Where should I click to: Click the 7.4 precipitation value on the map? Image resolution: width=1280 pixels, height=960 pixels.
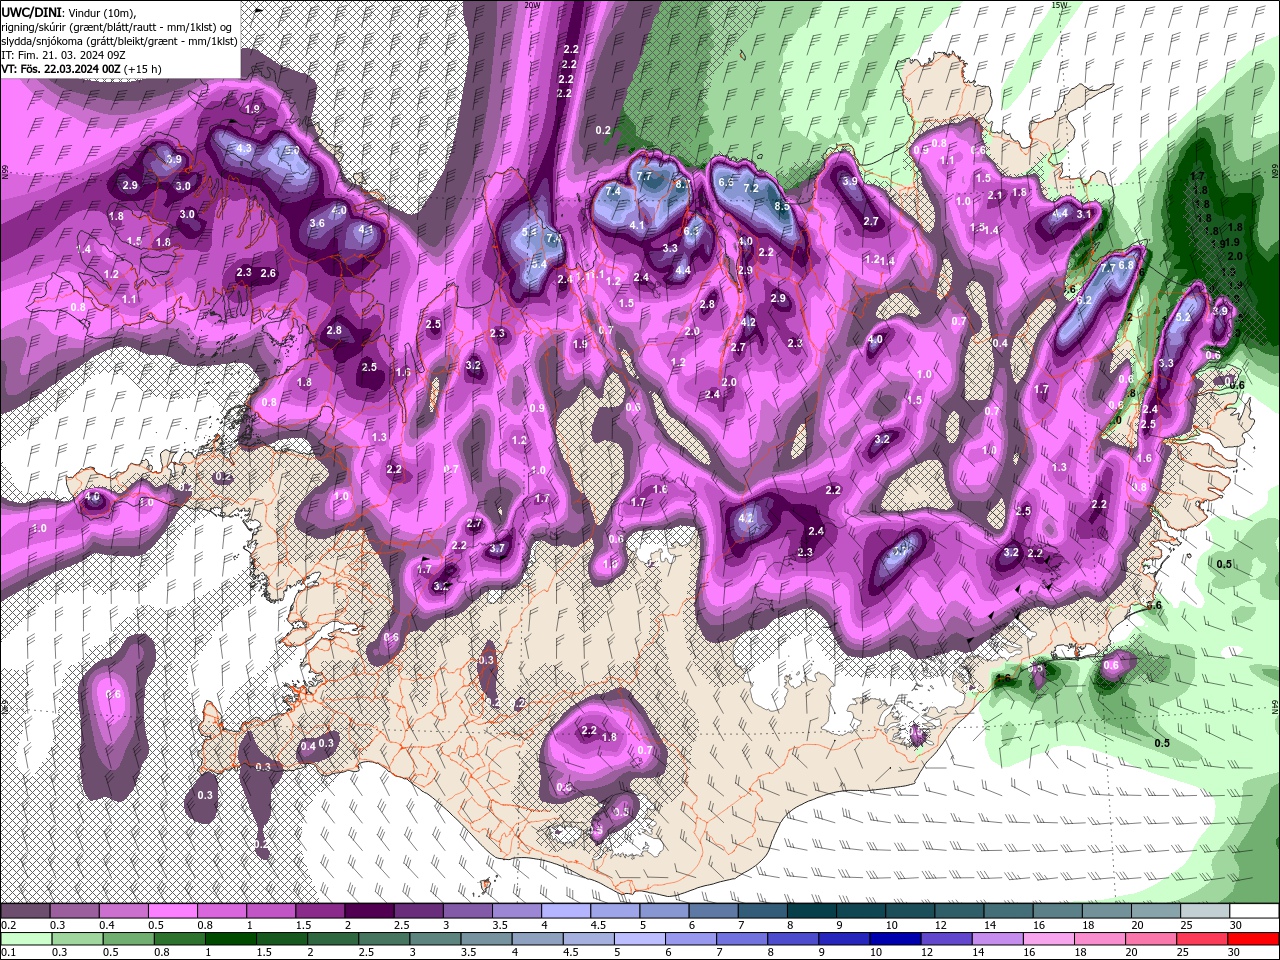(x=614, y=190)
